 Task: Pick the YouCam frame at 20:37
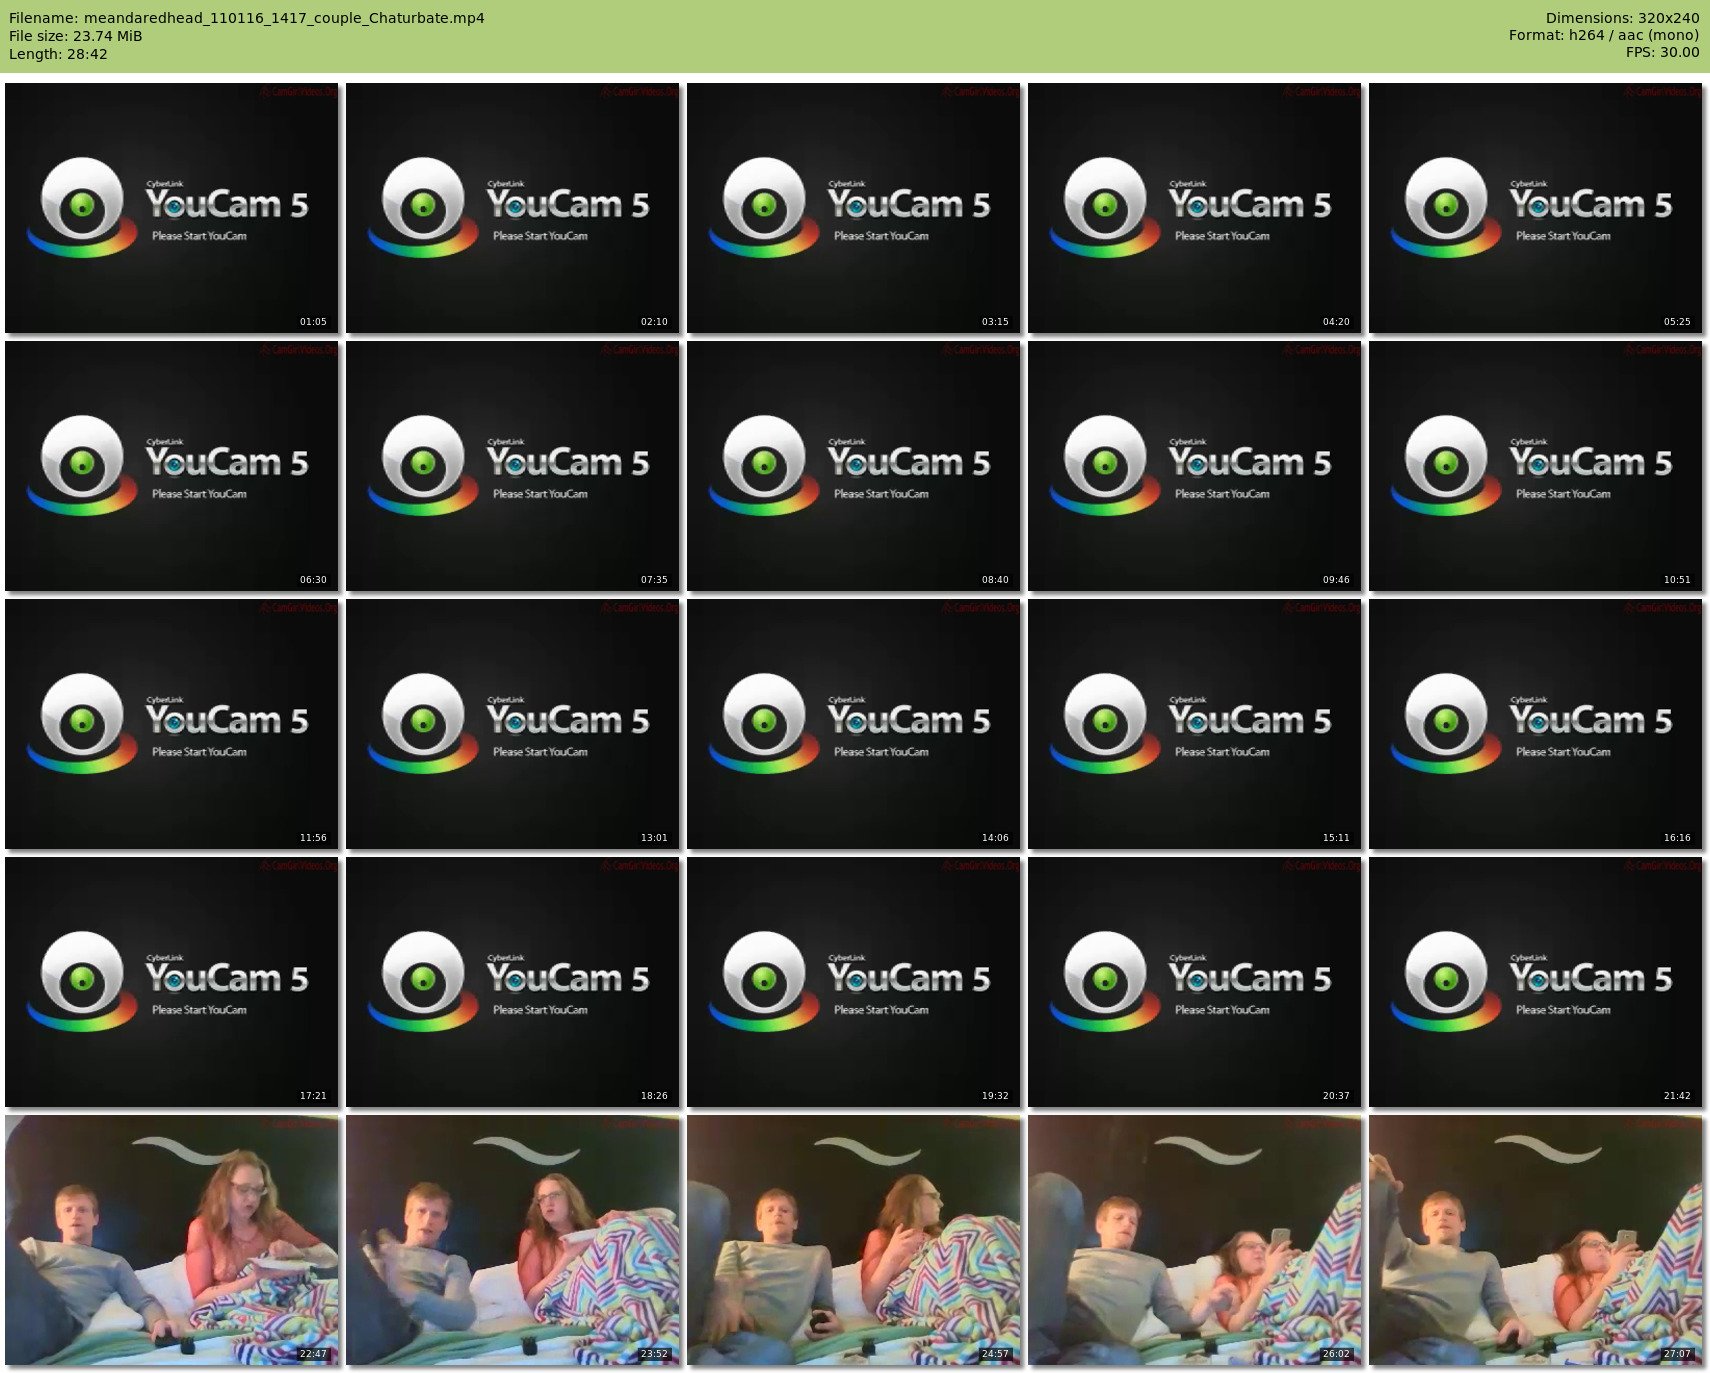(1195, 982)
